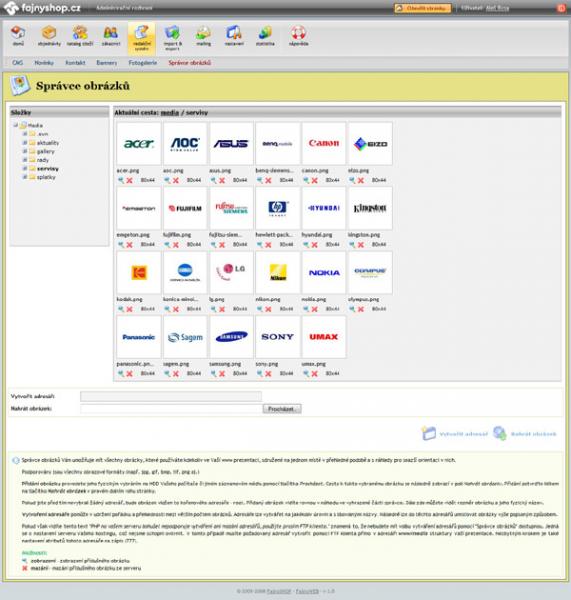The width and height of the screenshot is (571, 600).
Task: Delete lg.png with the red X
Action: tap(222, 309)
